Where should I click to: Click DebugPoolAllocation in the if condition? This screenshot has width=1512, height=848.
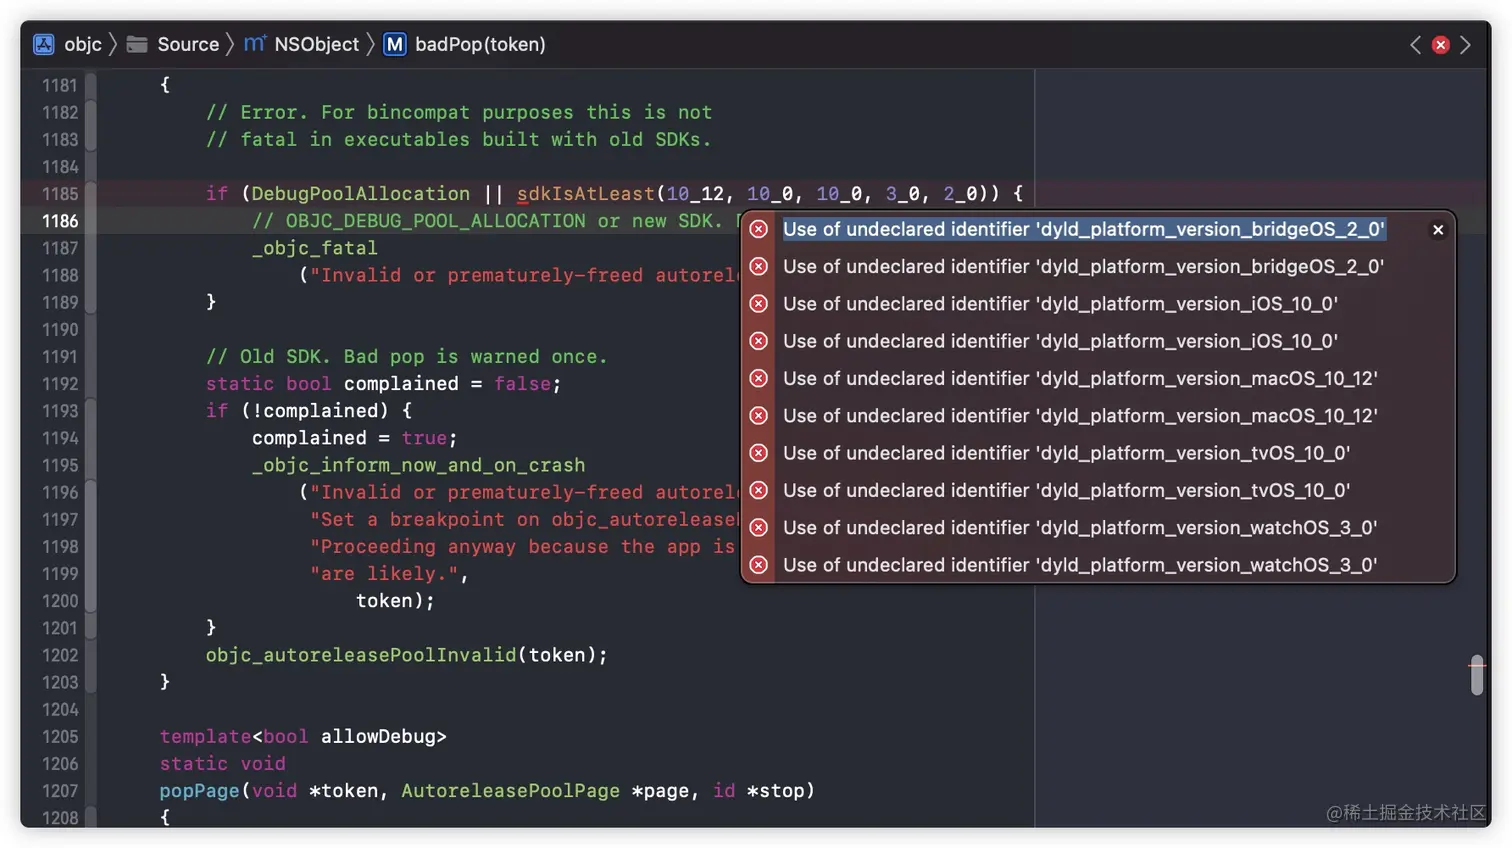[360, 194]
